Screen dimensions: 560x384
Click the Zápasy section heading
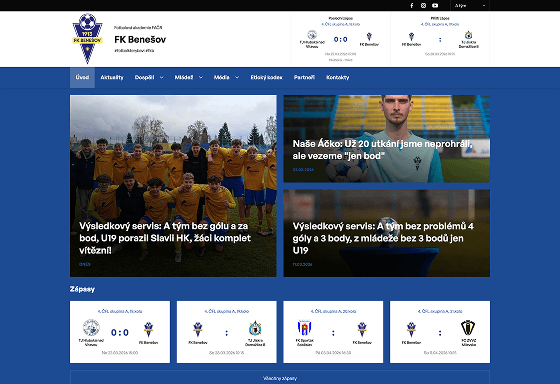(x=82, y=289)
